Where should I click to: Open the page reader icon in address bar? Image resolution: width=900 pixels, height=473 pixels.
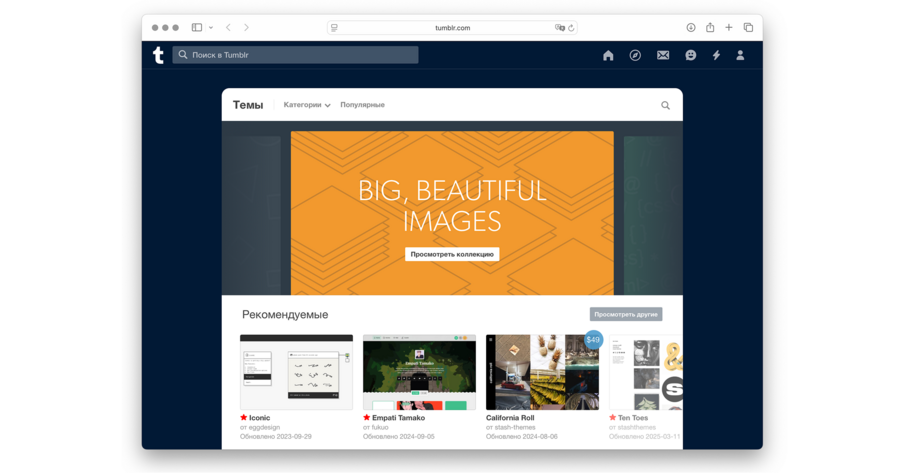pyautogui.click(x=334, y=28)
